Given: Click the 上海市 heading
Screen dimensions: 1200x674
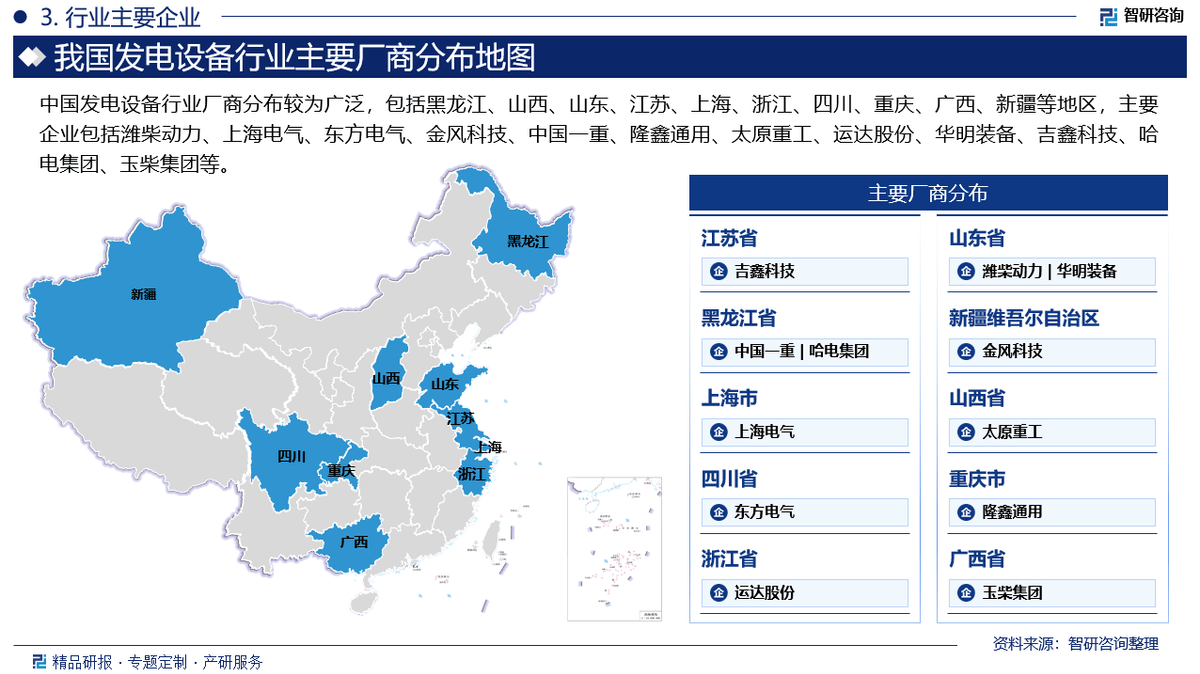Looking at the screenshot, I should point(729,399).
